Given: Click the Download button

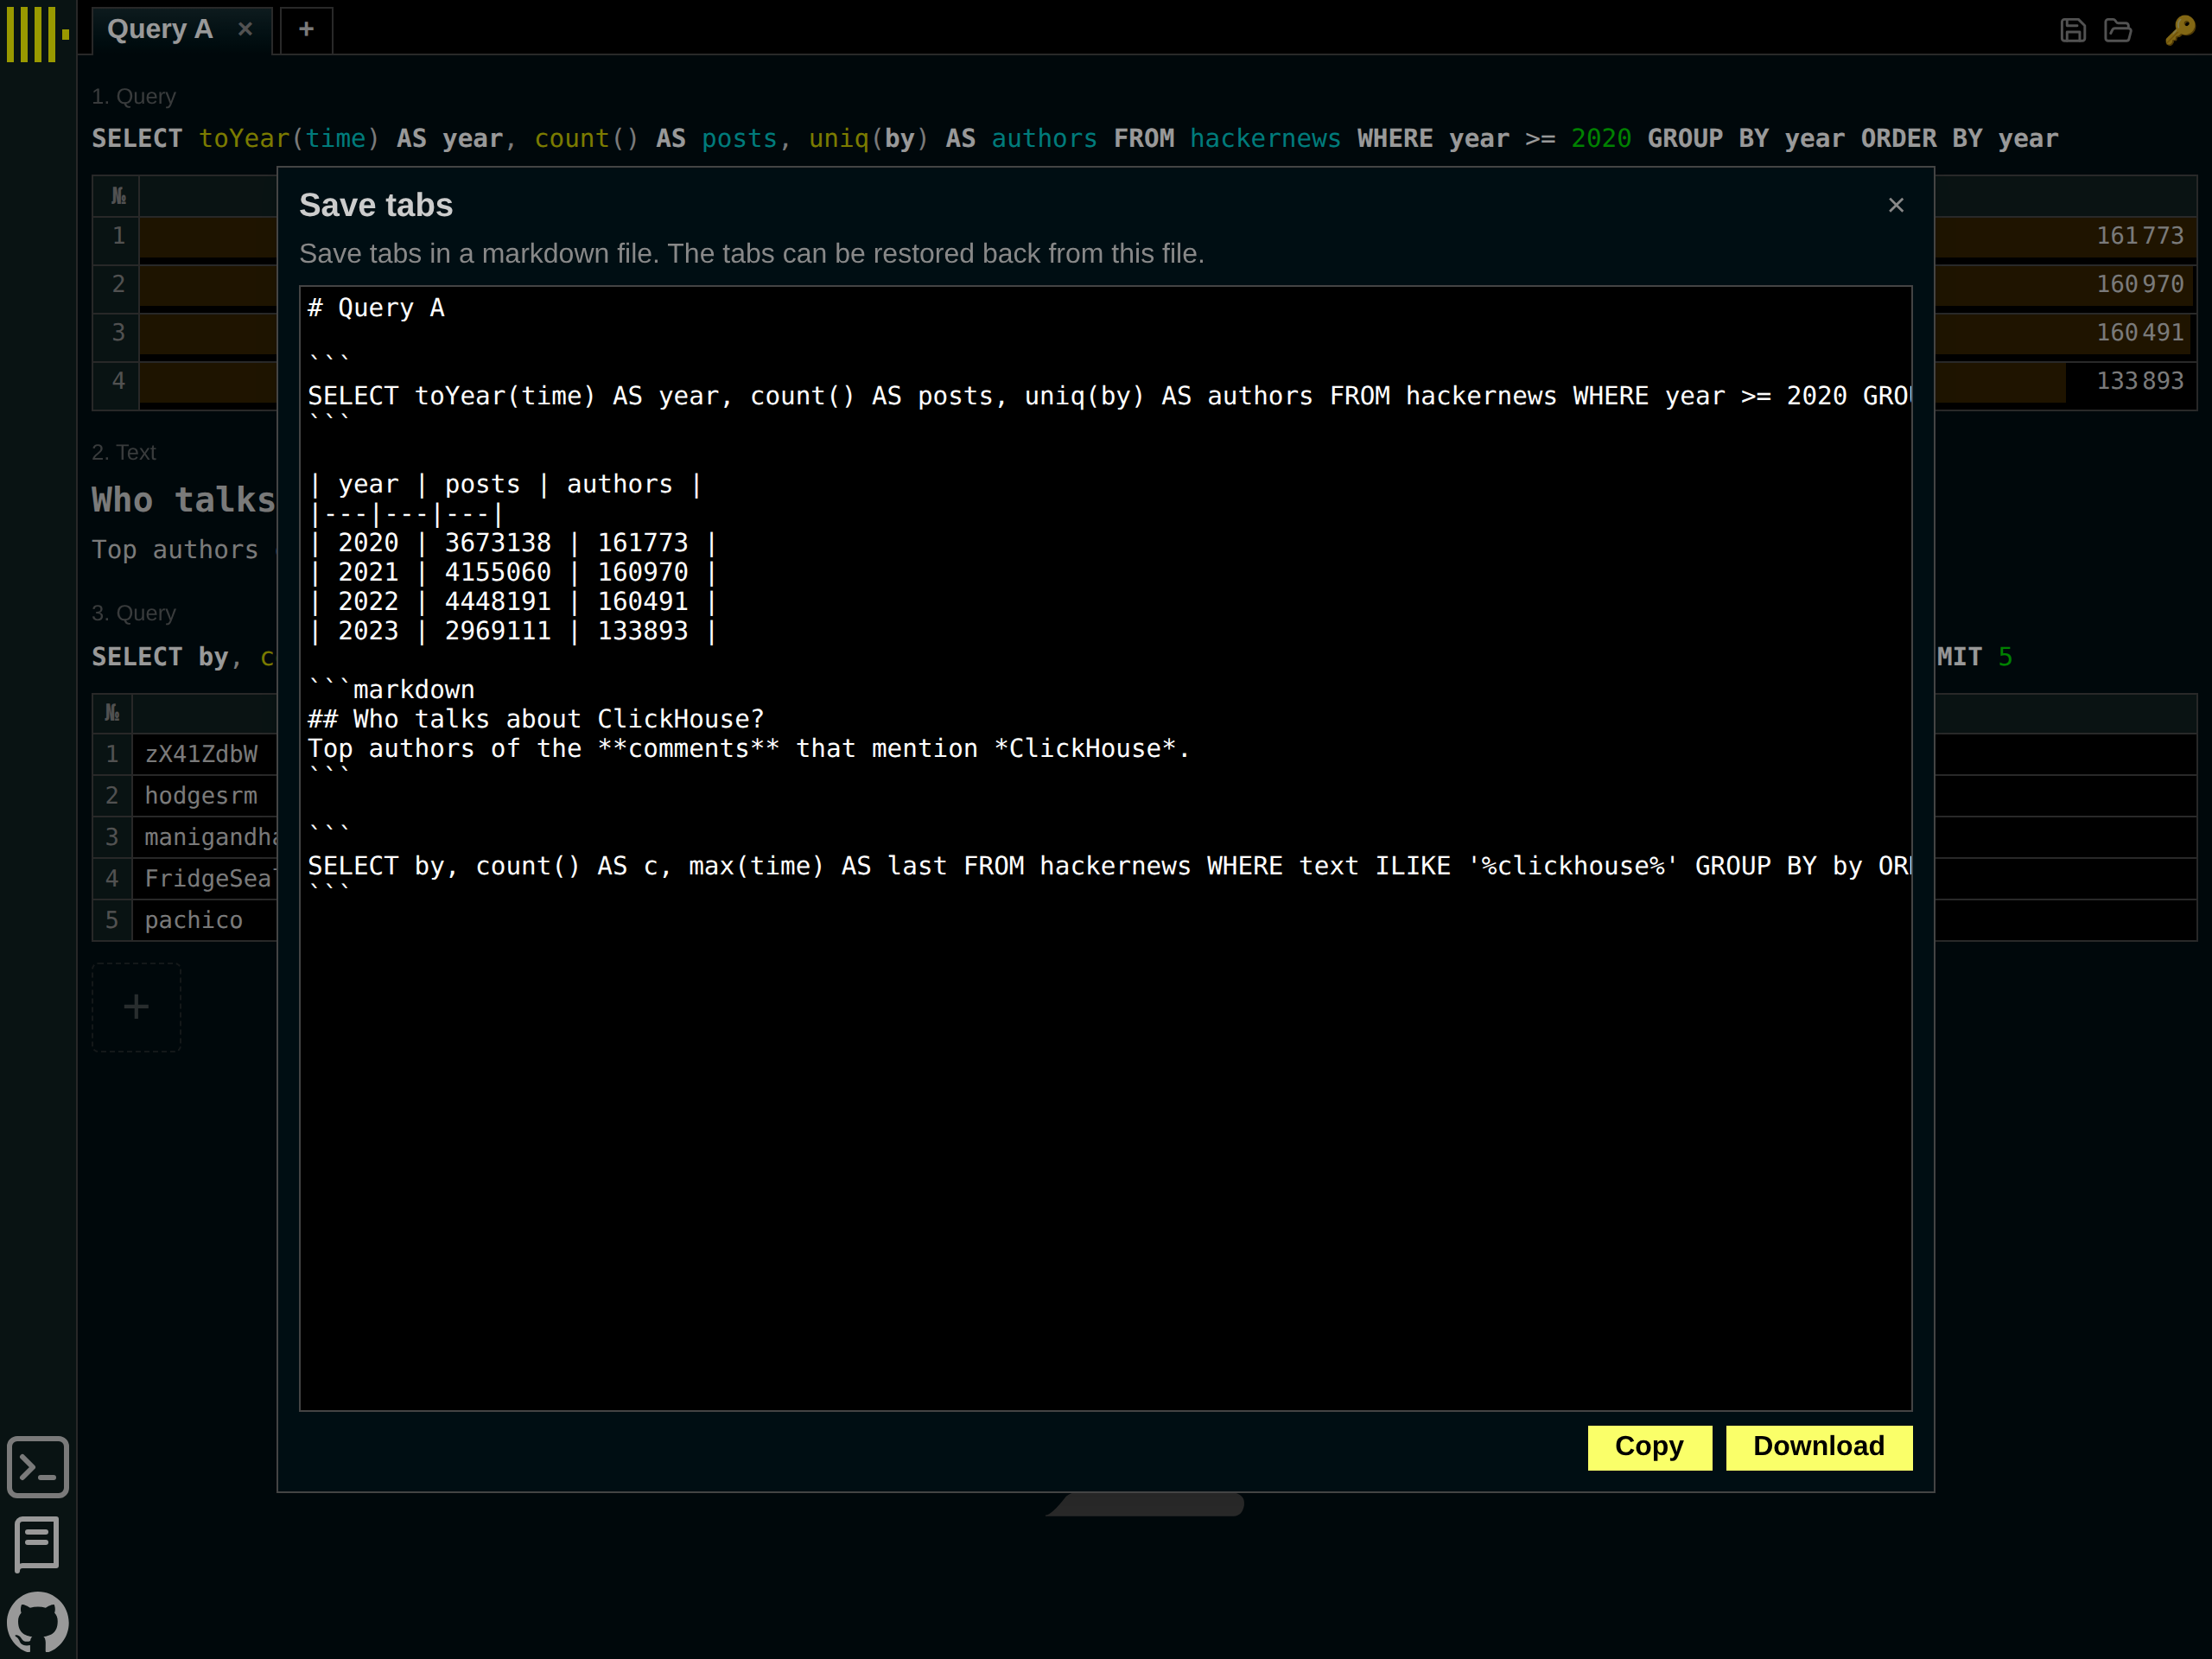Looking at the screenshot, I should pyautogui.click(x=1818, y=1447).
